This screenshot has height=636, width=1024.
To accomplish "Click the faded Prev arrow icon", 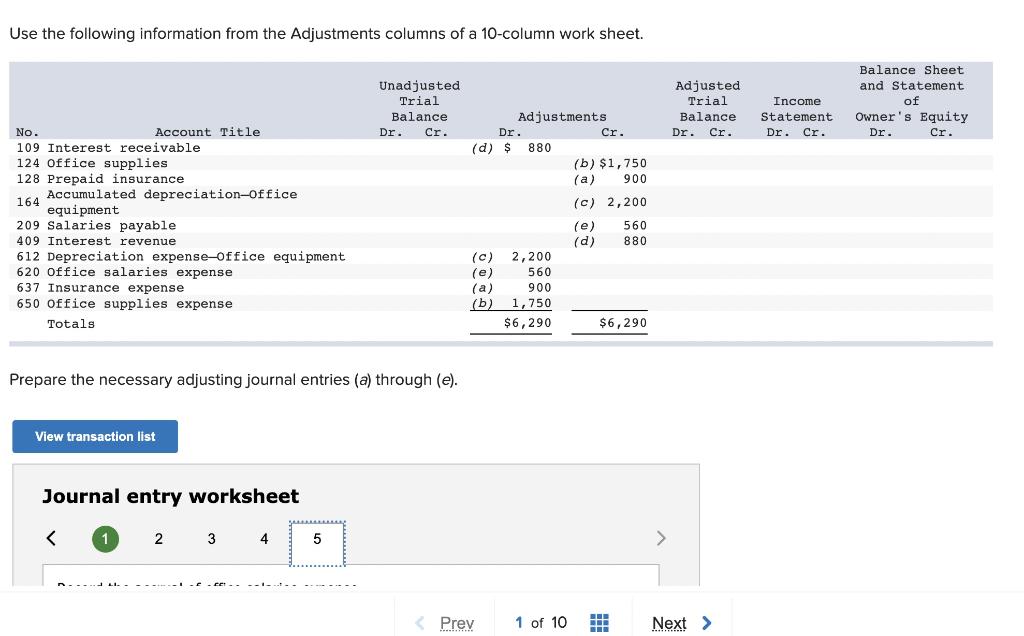I will pos(419,622).
